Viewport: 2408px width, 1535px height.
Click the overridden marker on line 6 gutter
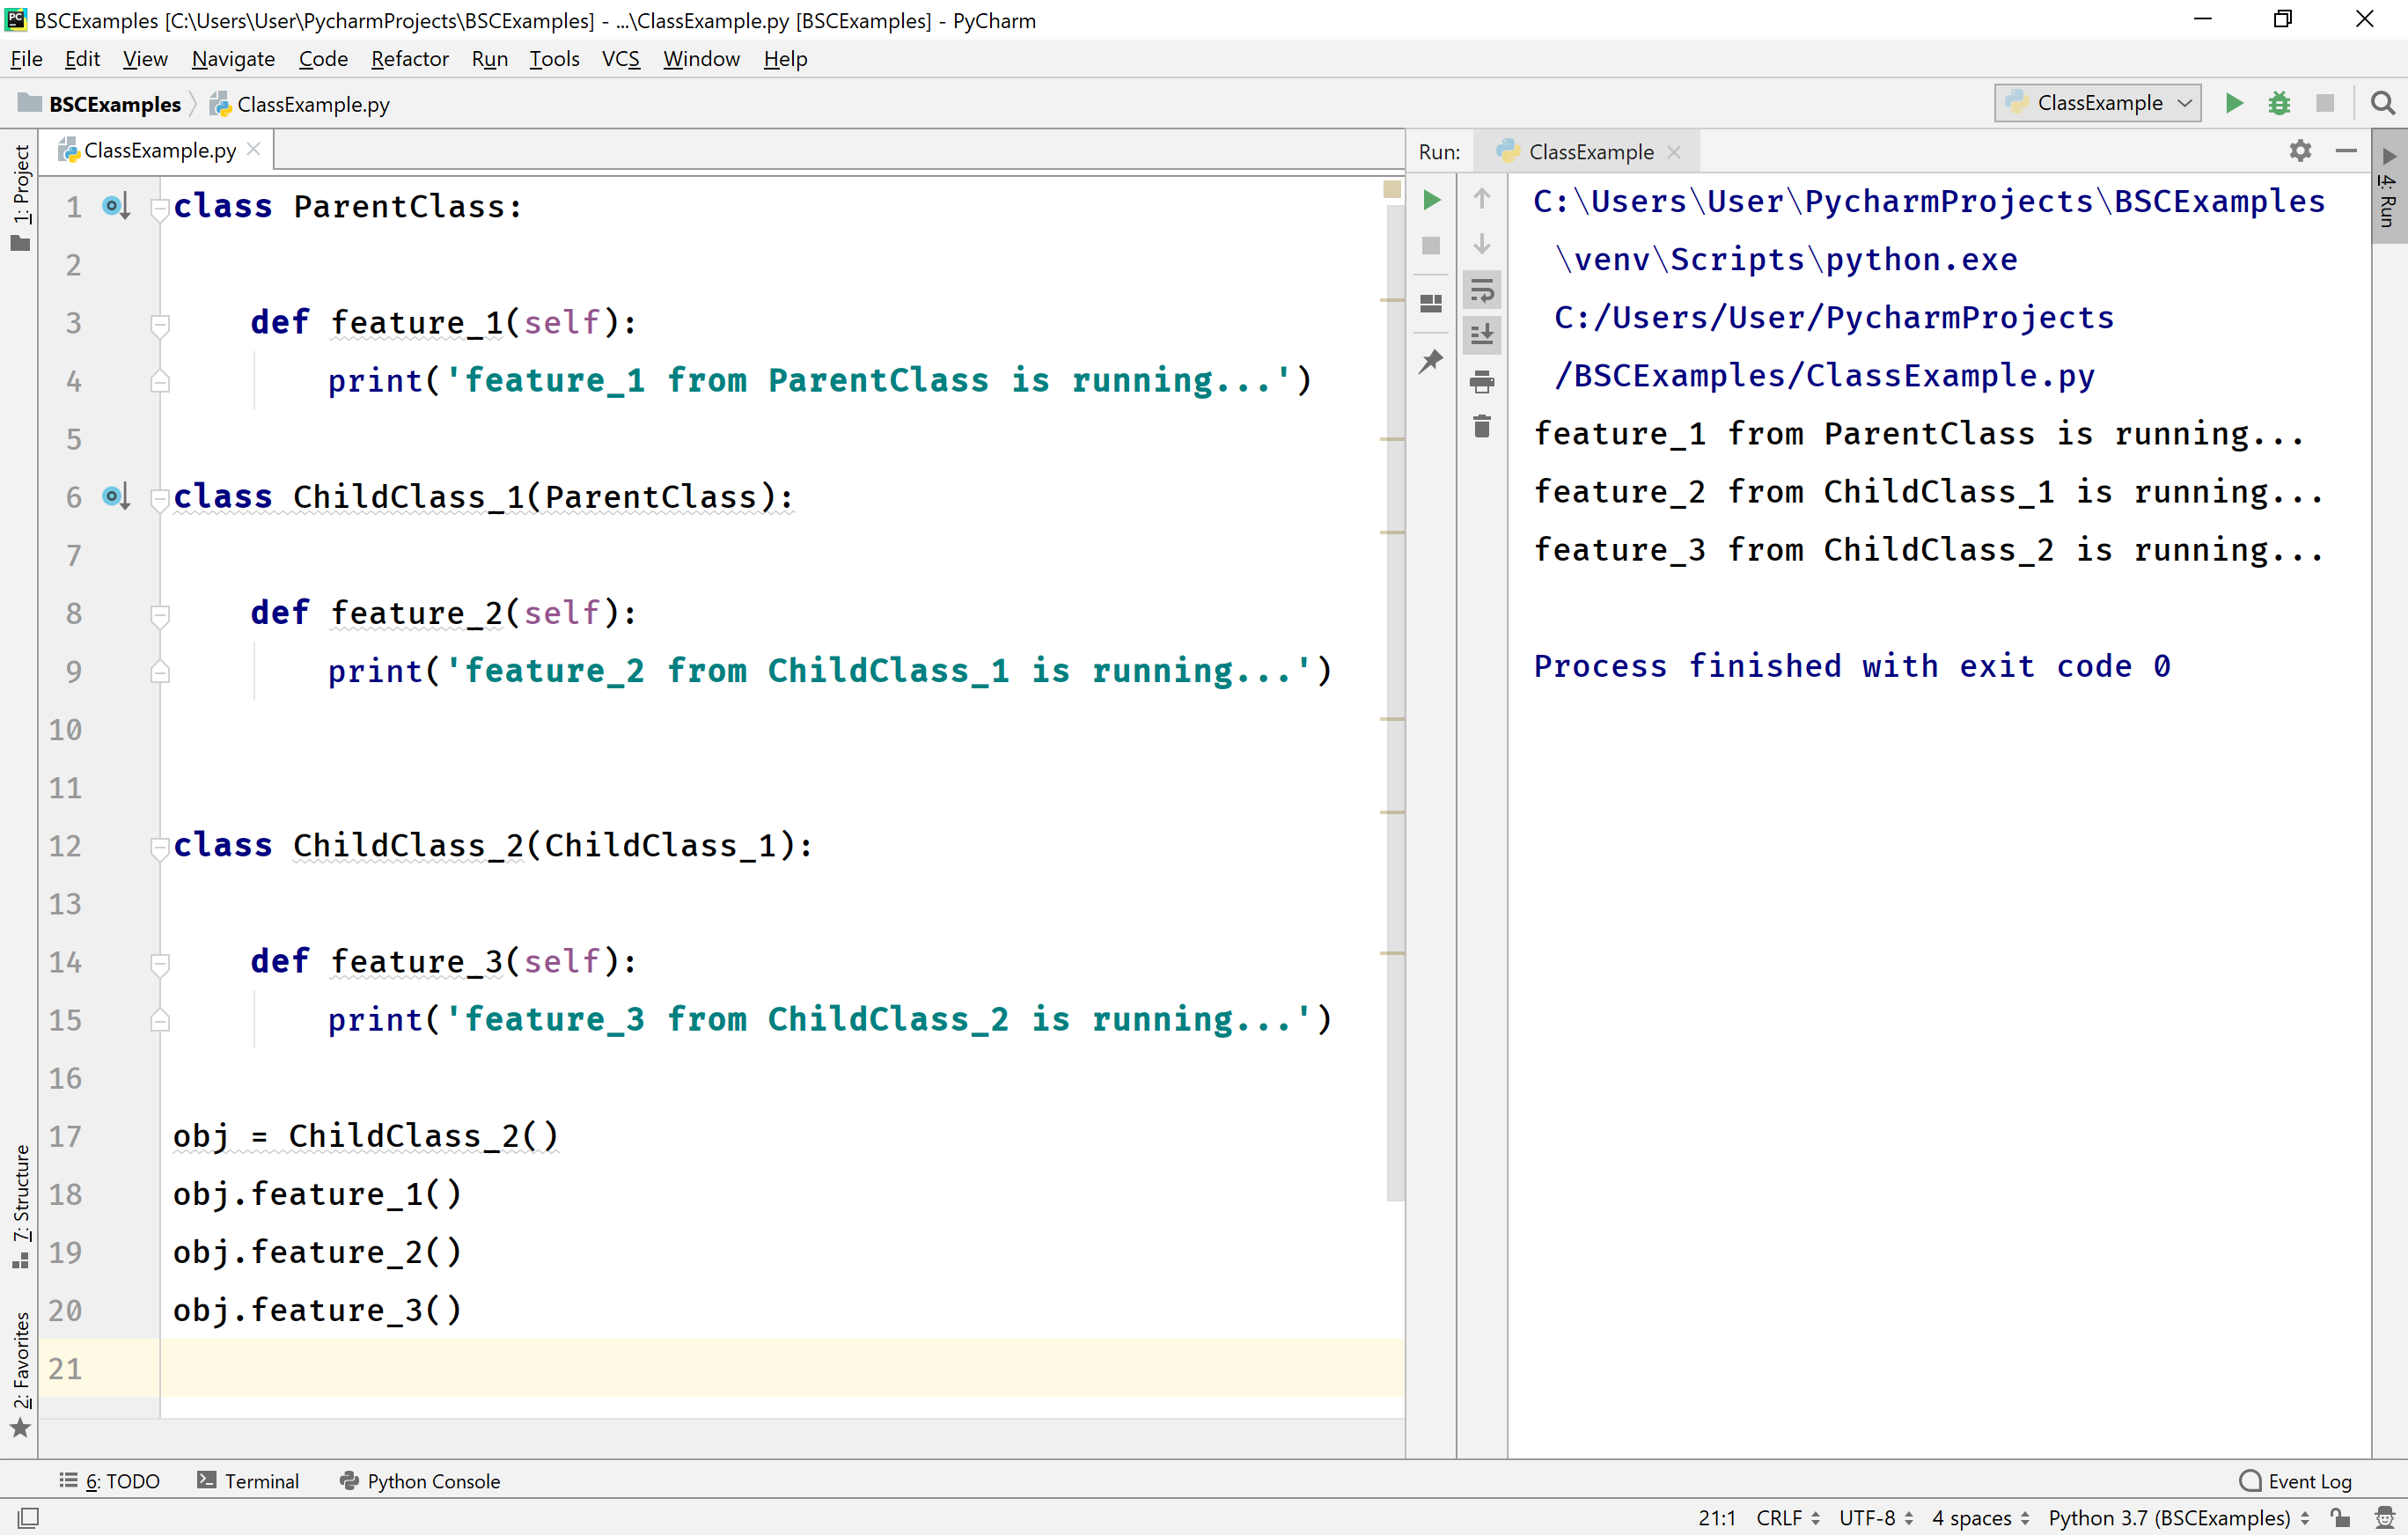[x=115, y=496]
